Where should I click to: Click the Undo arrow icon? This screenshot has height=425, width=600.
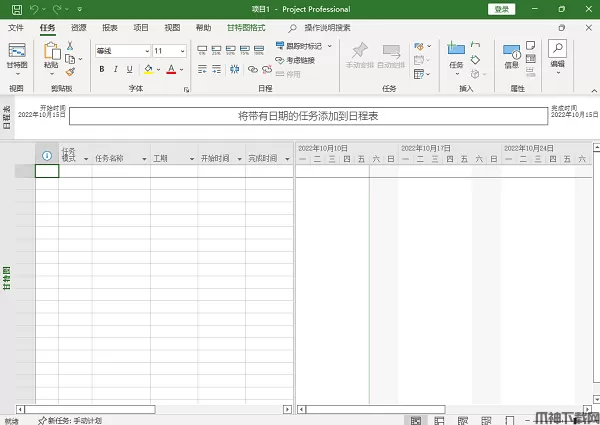click(x=32, y=8)
